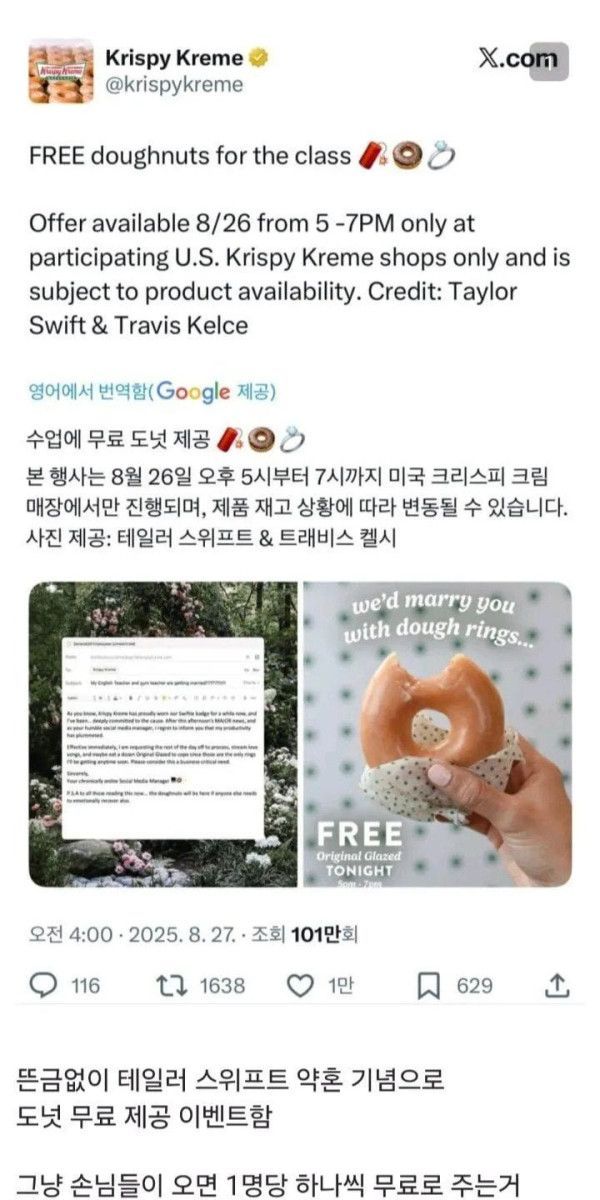Click the 629 bookmarks count
Viewport: 600px width, 1200px height.
(474, 986)
